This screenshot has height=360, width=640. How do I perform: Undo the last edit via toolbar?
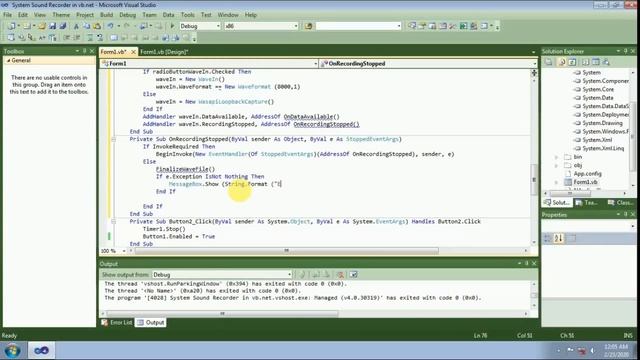pos(110,26)
